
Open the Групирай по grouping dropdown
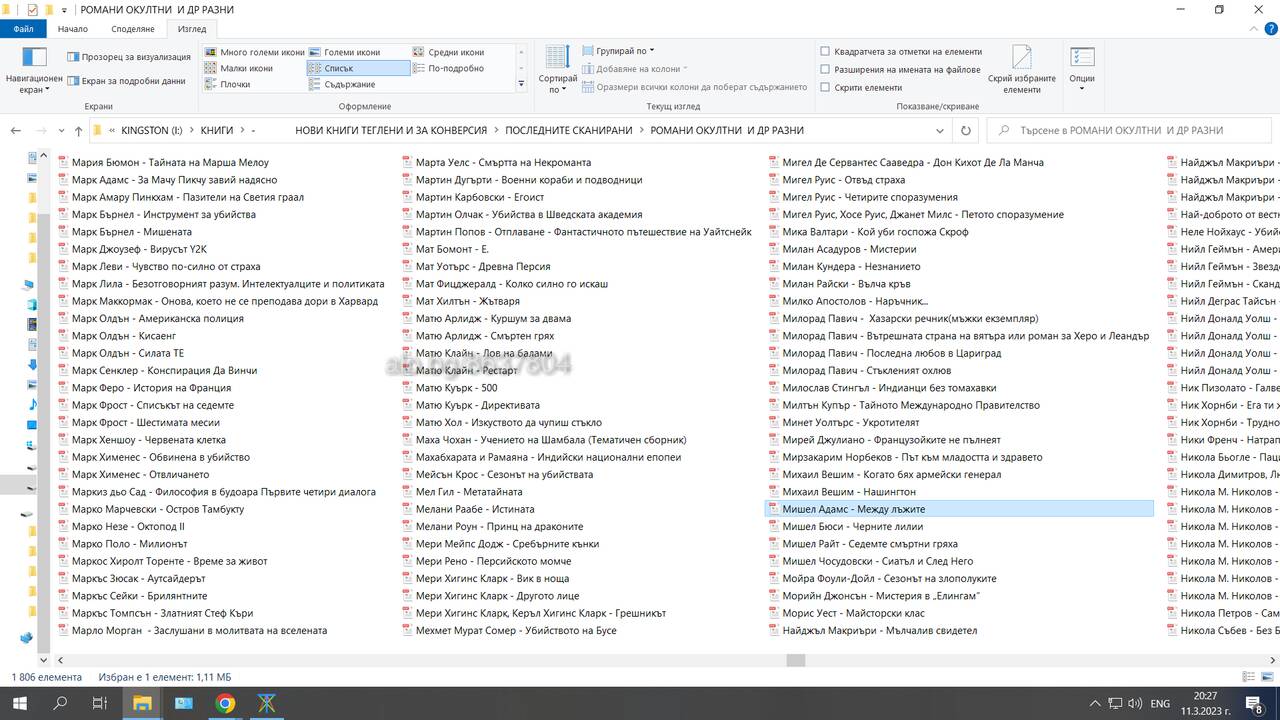point(616,51)
